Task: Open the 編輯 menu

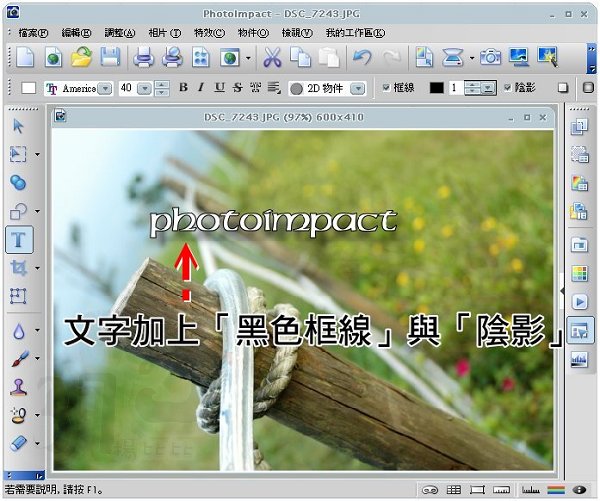Action: coord(76,33)
